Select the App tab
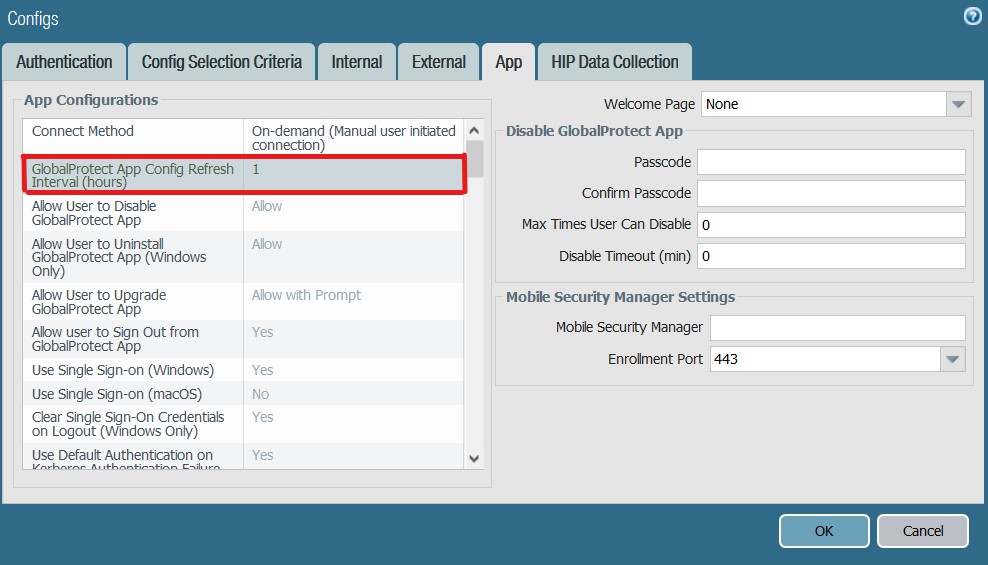 pyautogui.click(x=508, y=62)
